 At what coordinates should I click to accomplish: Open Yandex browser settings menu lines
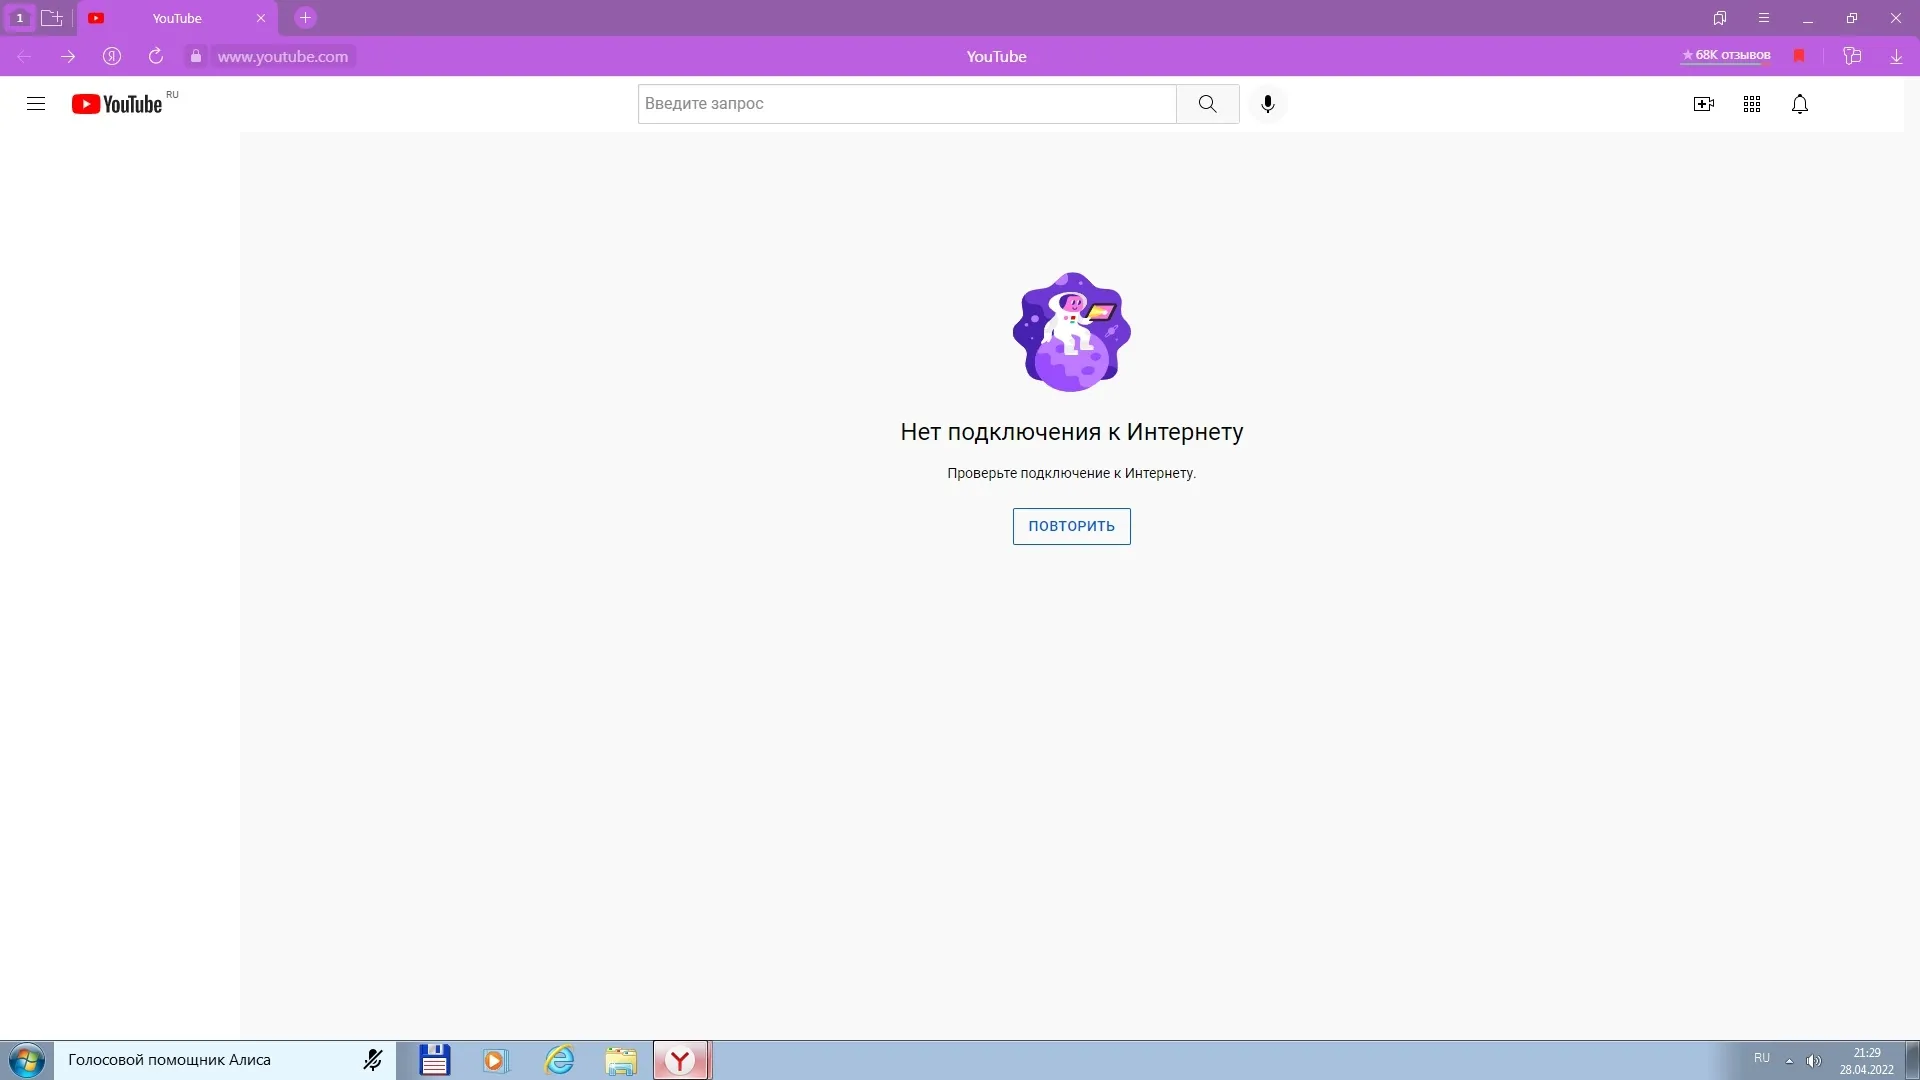[1764, 18]
